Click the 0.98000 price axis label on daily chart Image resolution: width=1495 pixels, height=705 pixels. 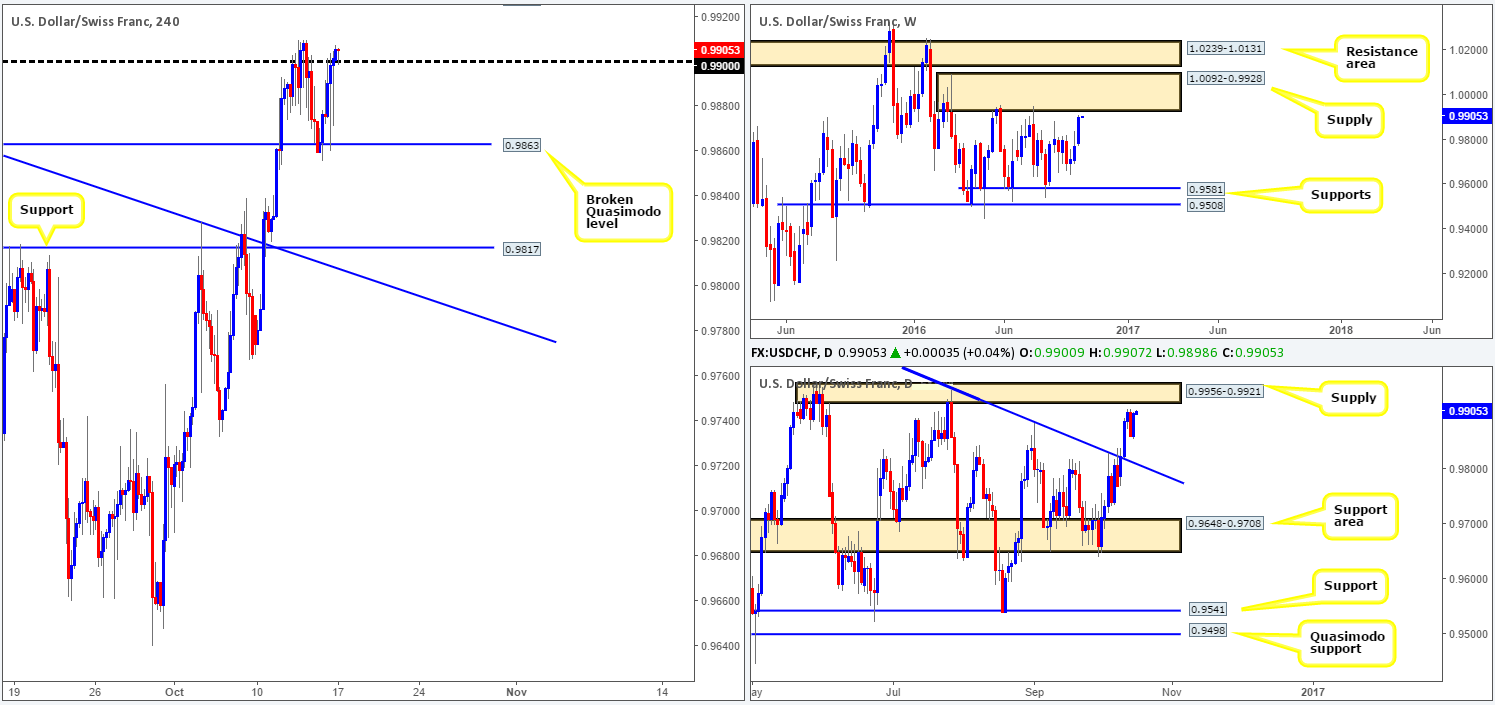pos(1467,469)
